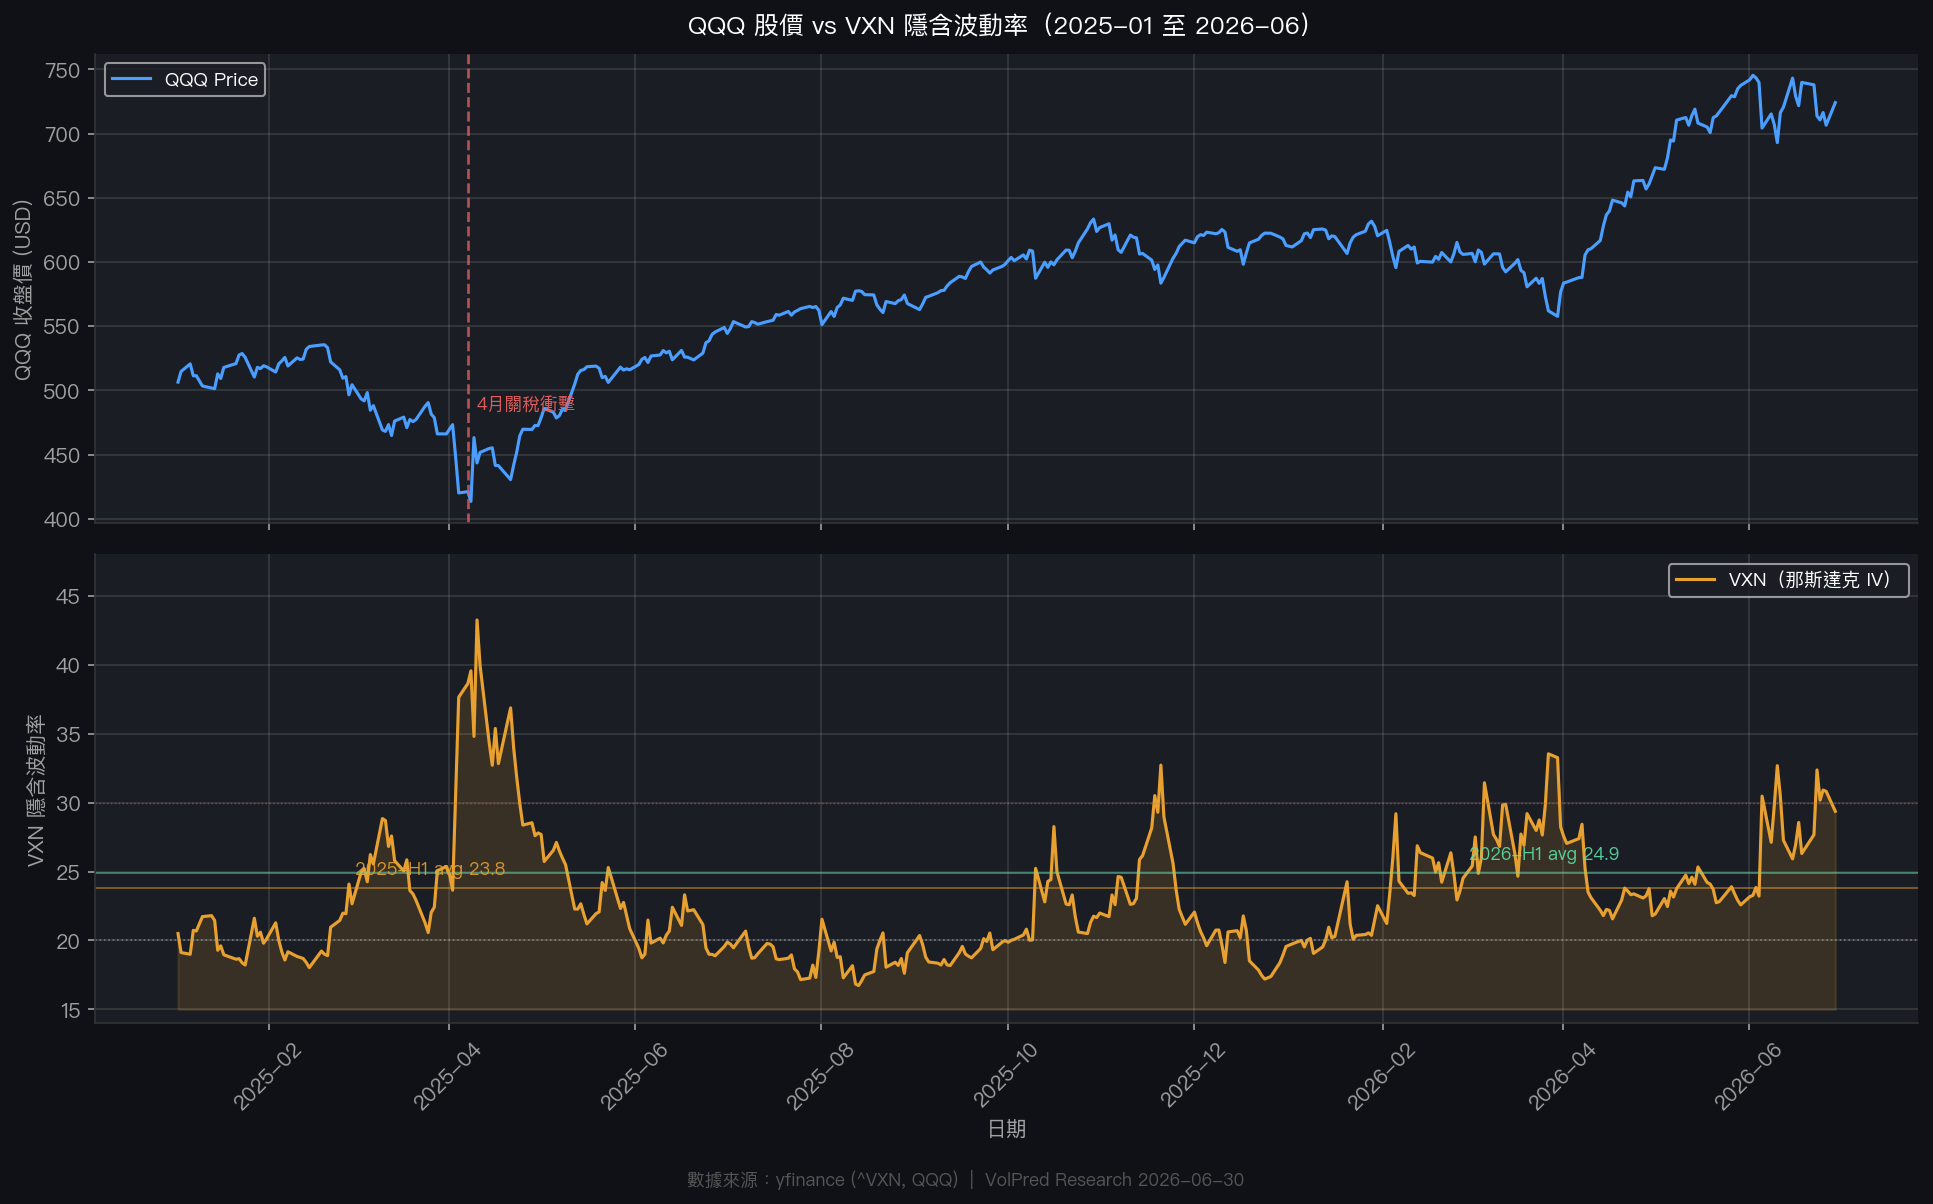The width and height of the screenshot is (1933, 1204).
Task: Click the '2025-08' x-axis tick label
Action: pos(820,1076)
